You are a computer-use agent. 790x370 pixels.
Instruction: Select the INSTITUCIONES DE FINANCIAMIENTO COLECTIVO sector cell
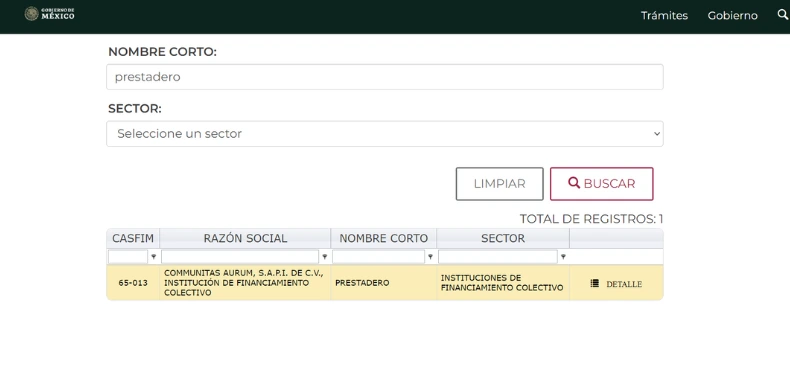pyautogui.click(x=503, y=283)
